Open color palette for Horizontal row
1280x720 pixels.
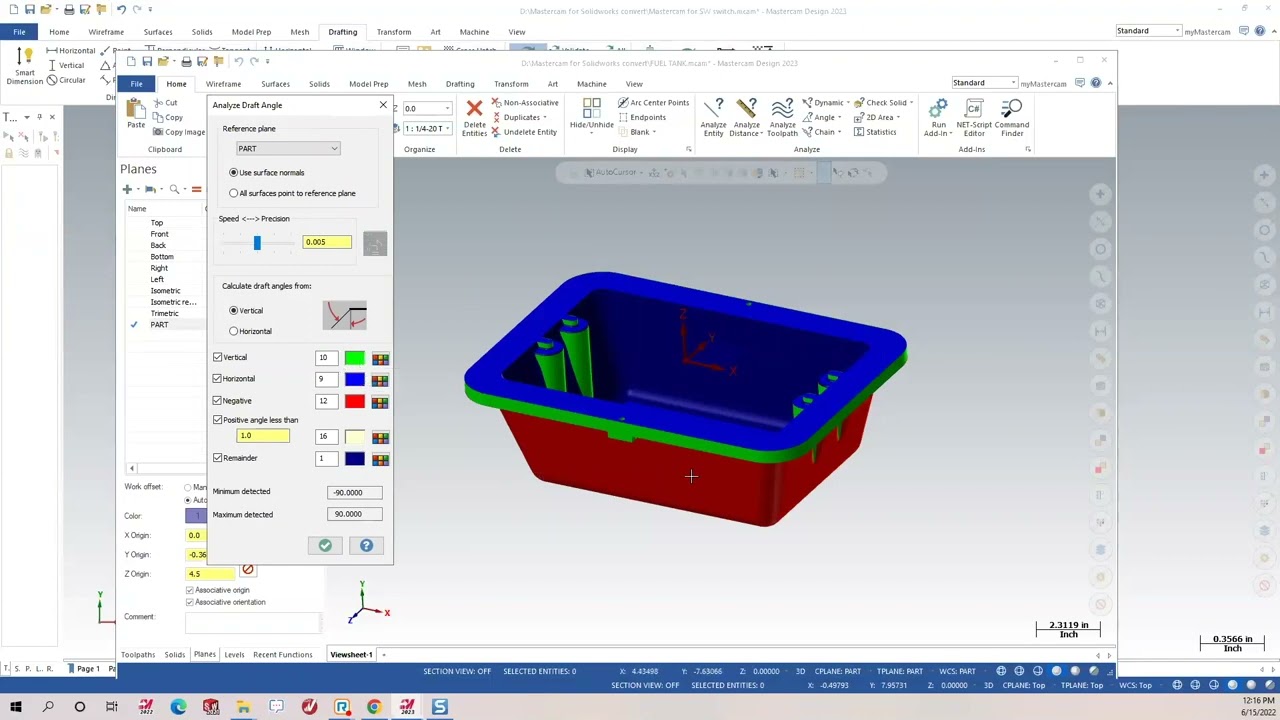pyautogui.click(x=380, y=380)
